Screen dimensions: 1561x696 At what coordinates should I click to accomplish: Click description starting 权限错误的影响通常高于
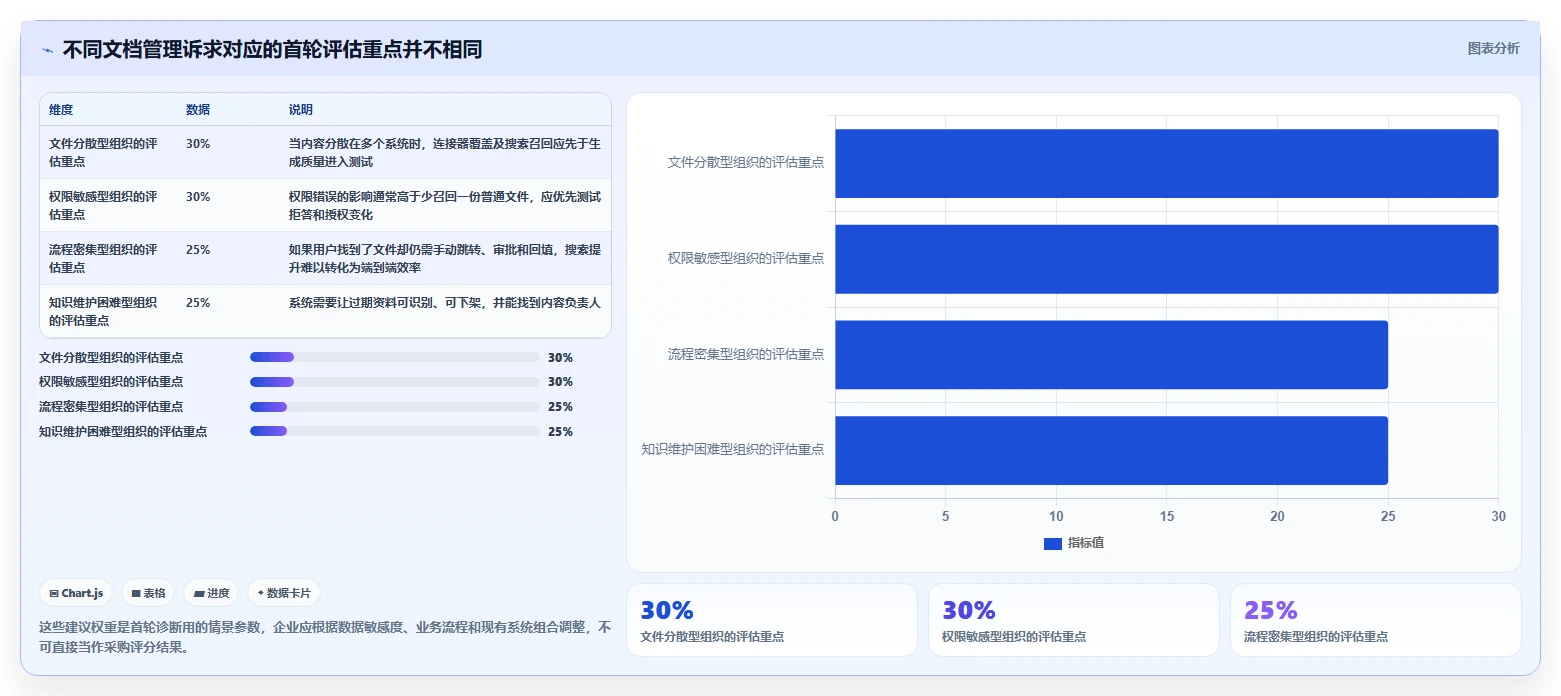(445, 205)
